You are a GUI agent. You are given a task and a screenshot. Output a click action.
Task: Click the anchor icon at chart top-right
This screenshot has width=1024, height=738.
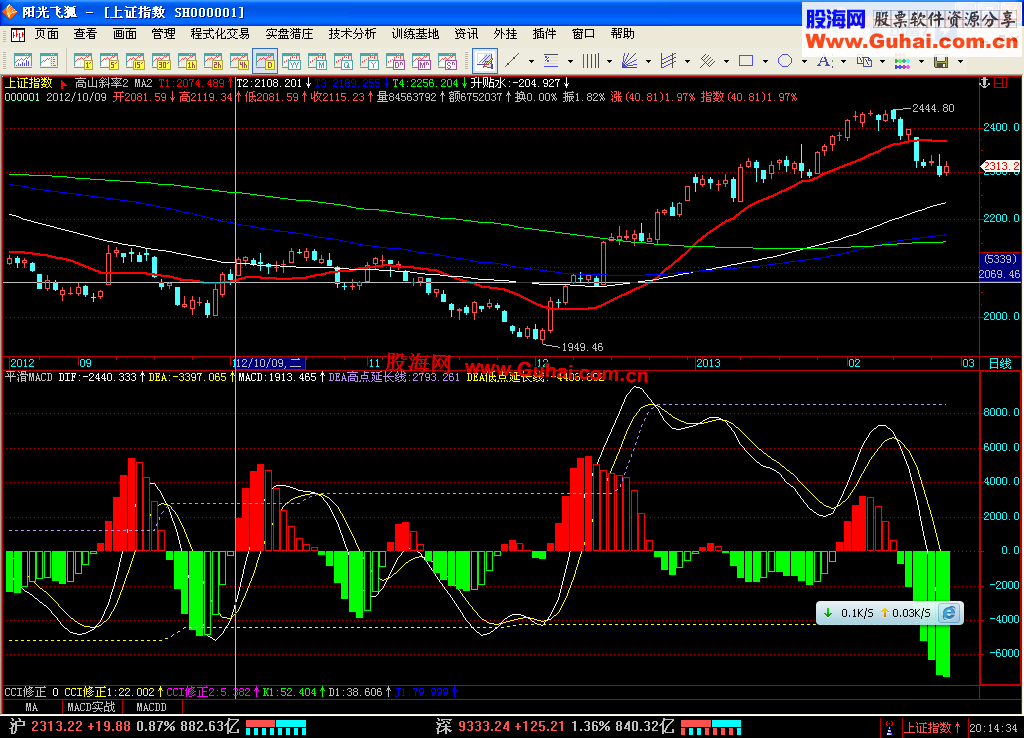[x=985, y=82]
